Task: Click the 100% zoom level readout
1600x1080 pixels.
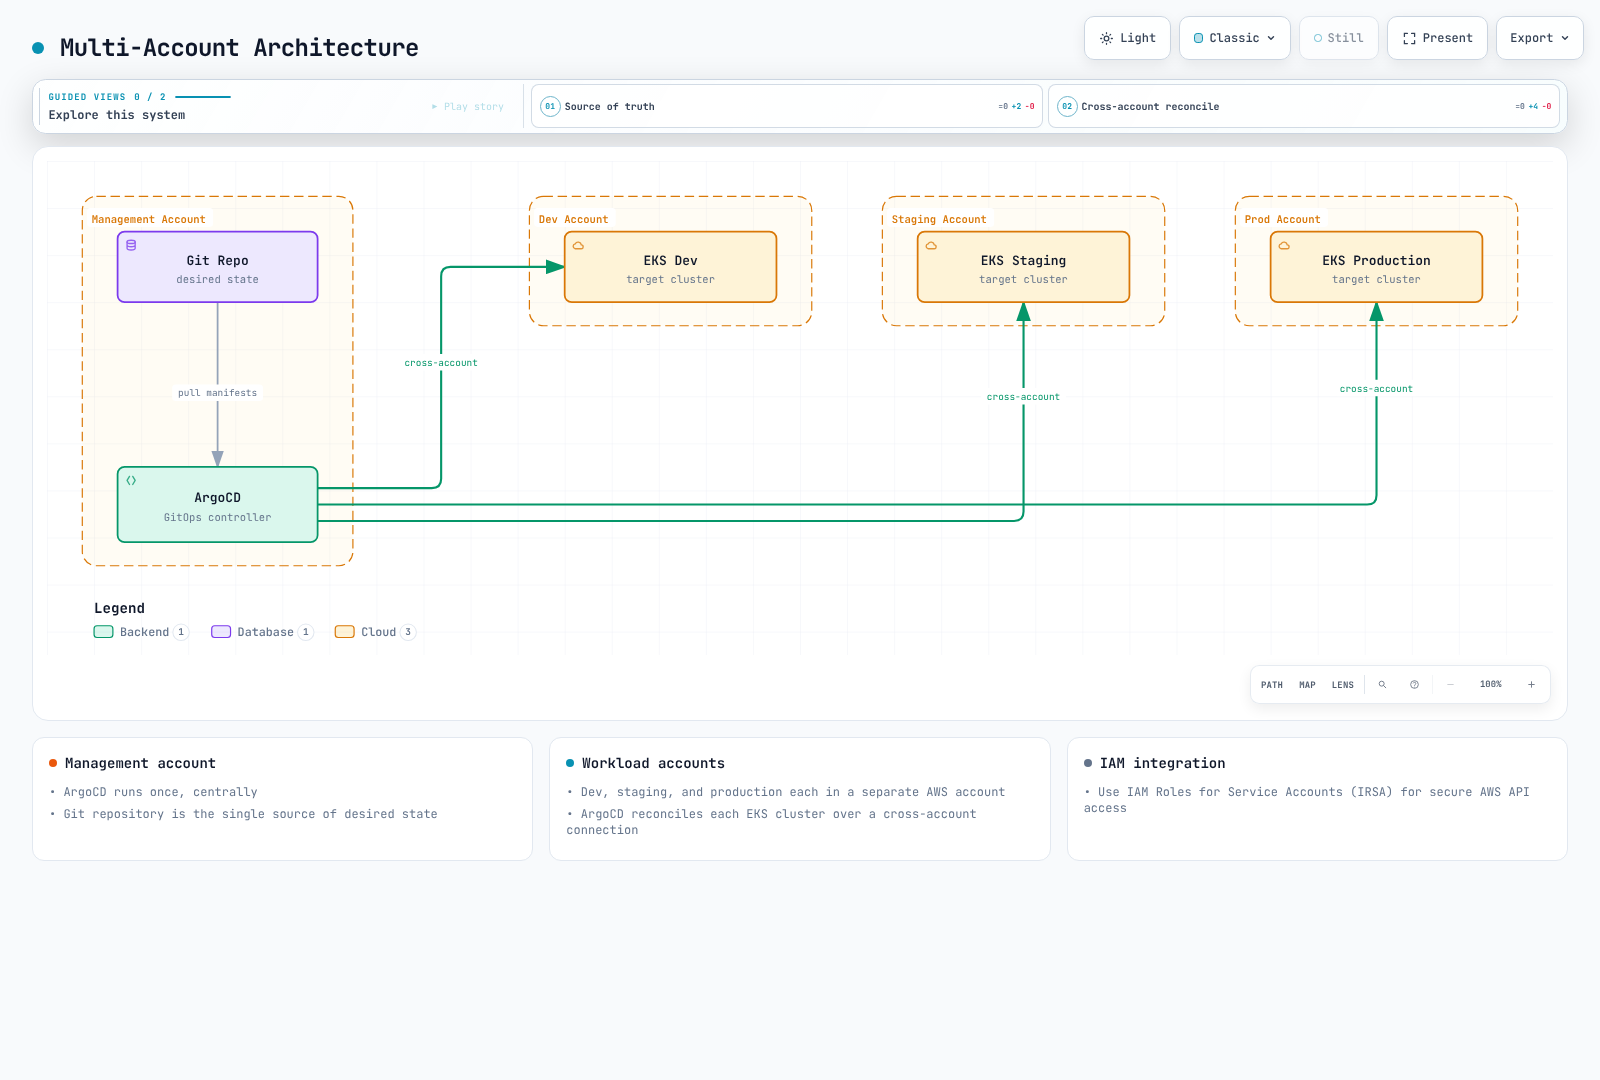Action: 1491,685
